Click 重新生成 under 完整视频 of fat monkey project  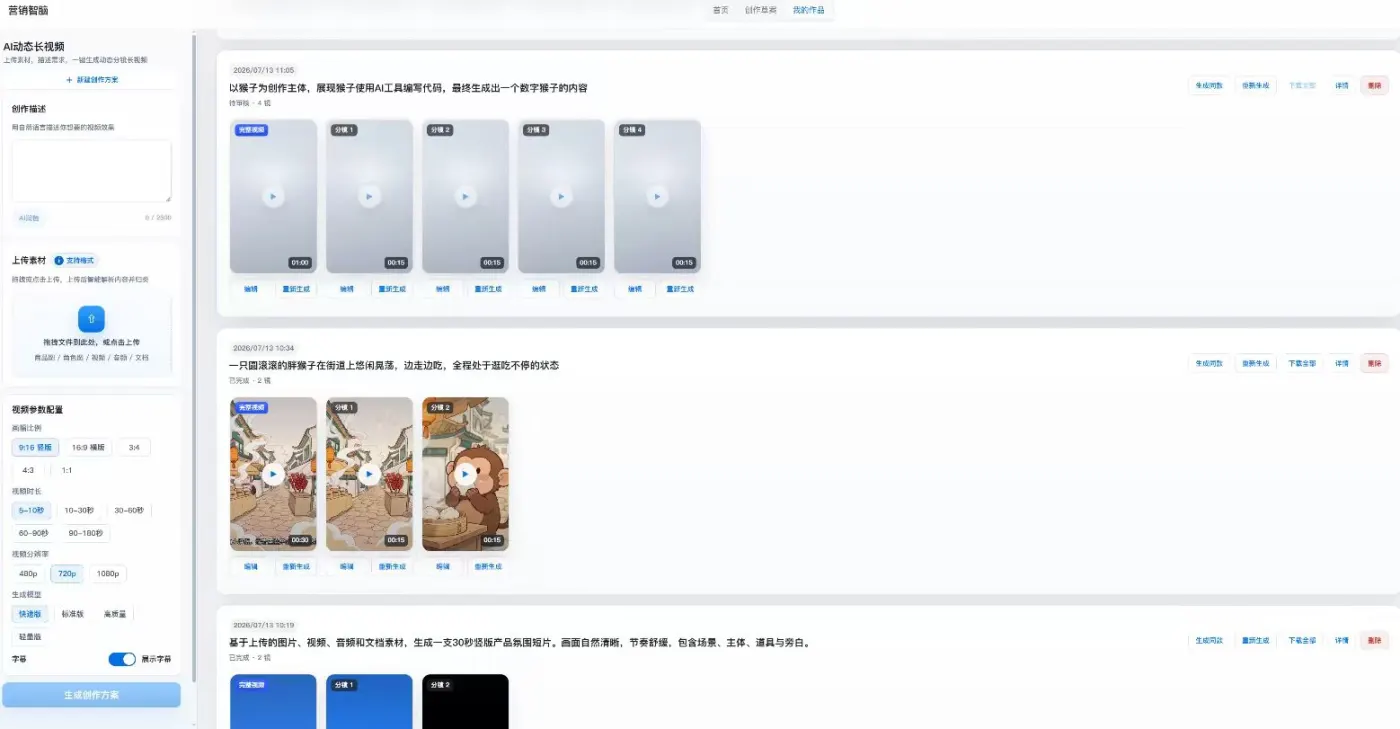[296, 566]
